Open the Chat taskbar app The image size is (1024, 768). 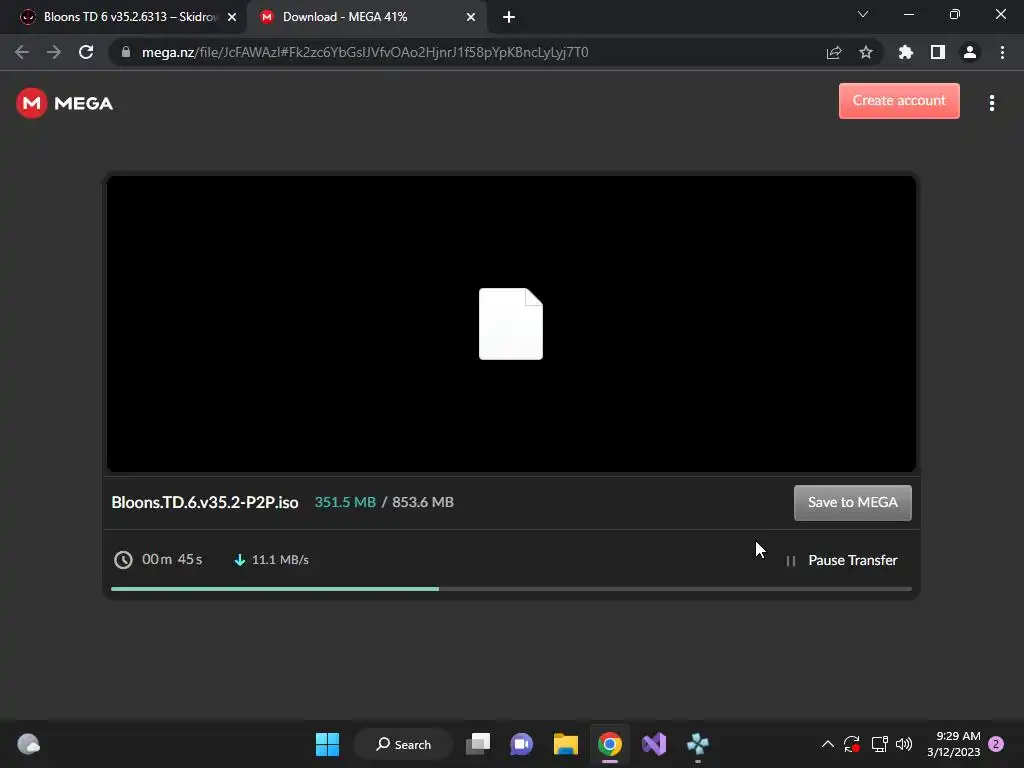click(x=521, y=744)
